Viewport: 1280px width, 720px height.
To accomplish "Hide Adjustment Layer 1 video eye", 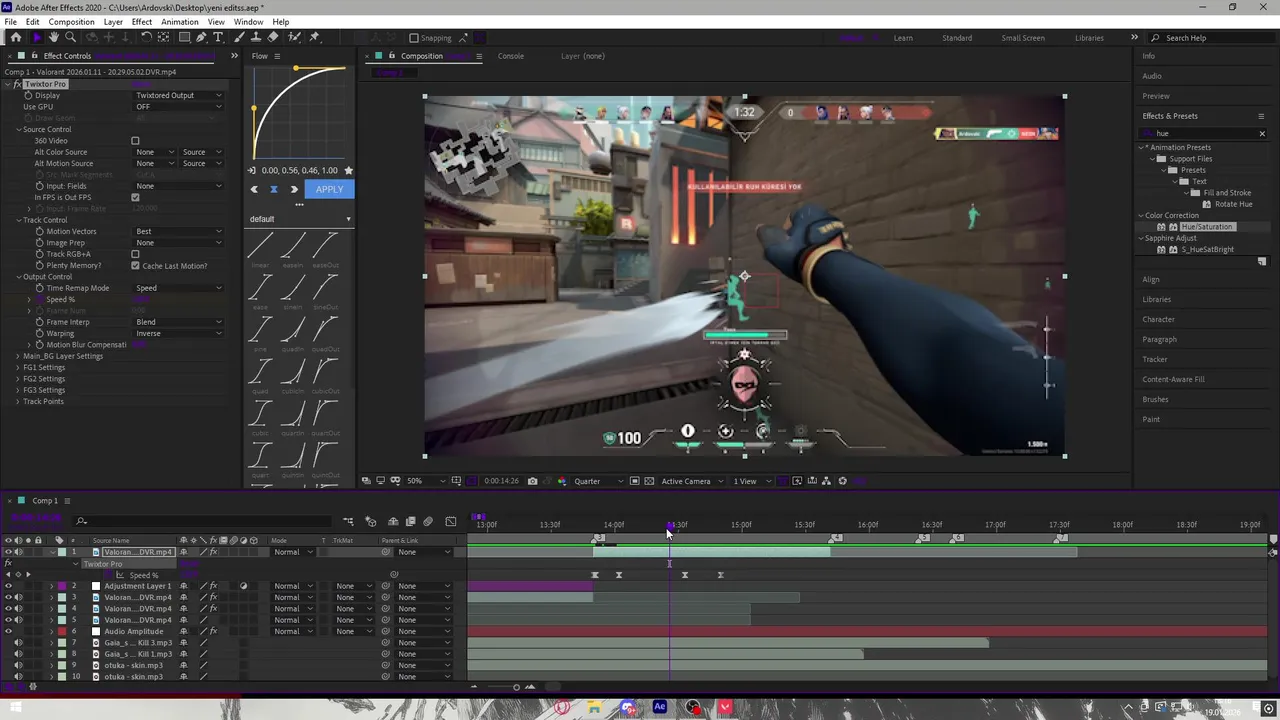I will tap(8, 586).
